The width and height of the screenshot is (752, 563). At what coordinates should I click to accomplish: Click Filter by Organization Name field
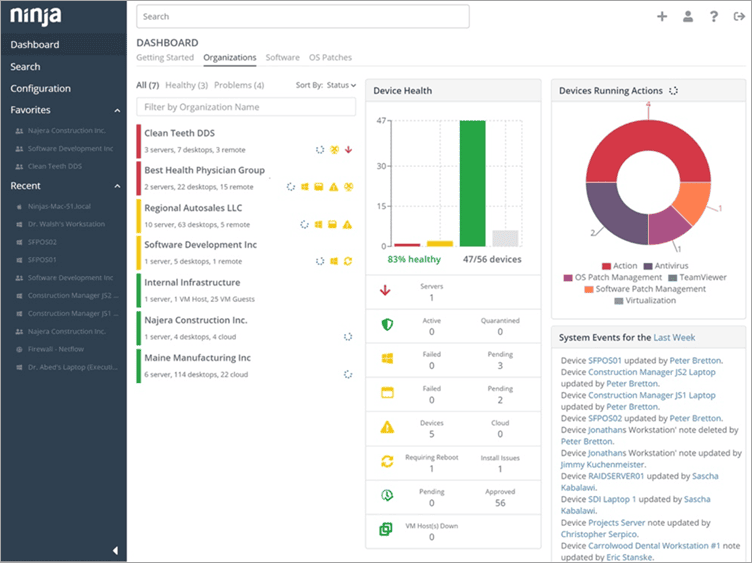click(246, 107)
